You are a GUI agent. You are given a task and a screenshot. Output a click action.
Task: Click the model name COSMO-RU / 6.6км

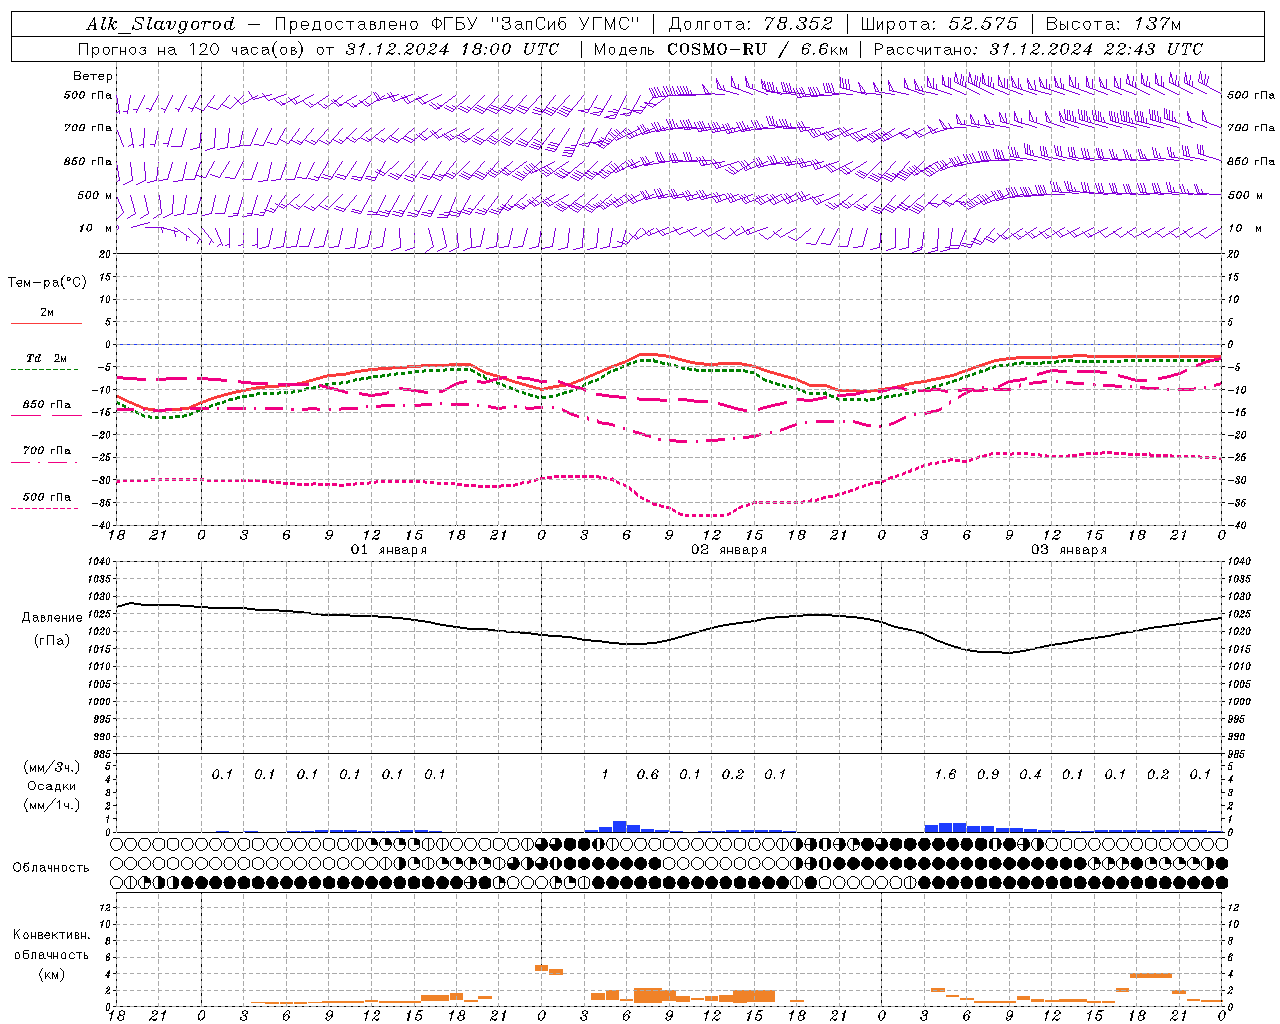tap(757, 49)
